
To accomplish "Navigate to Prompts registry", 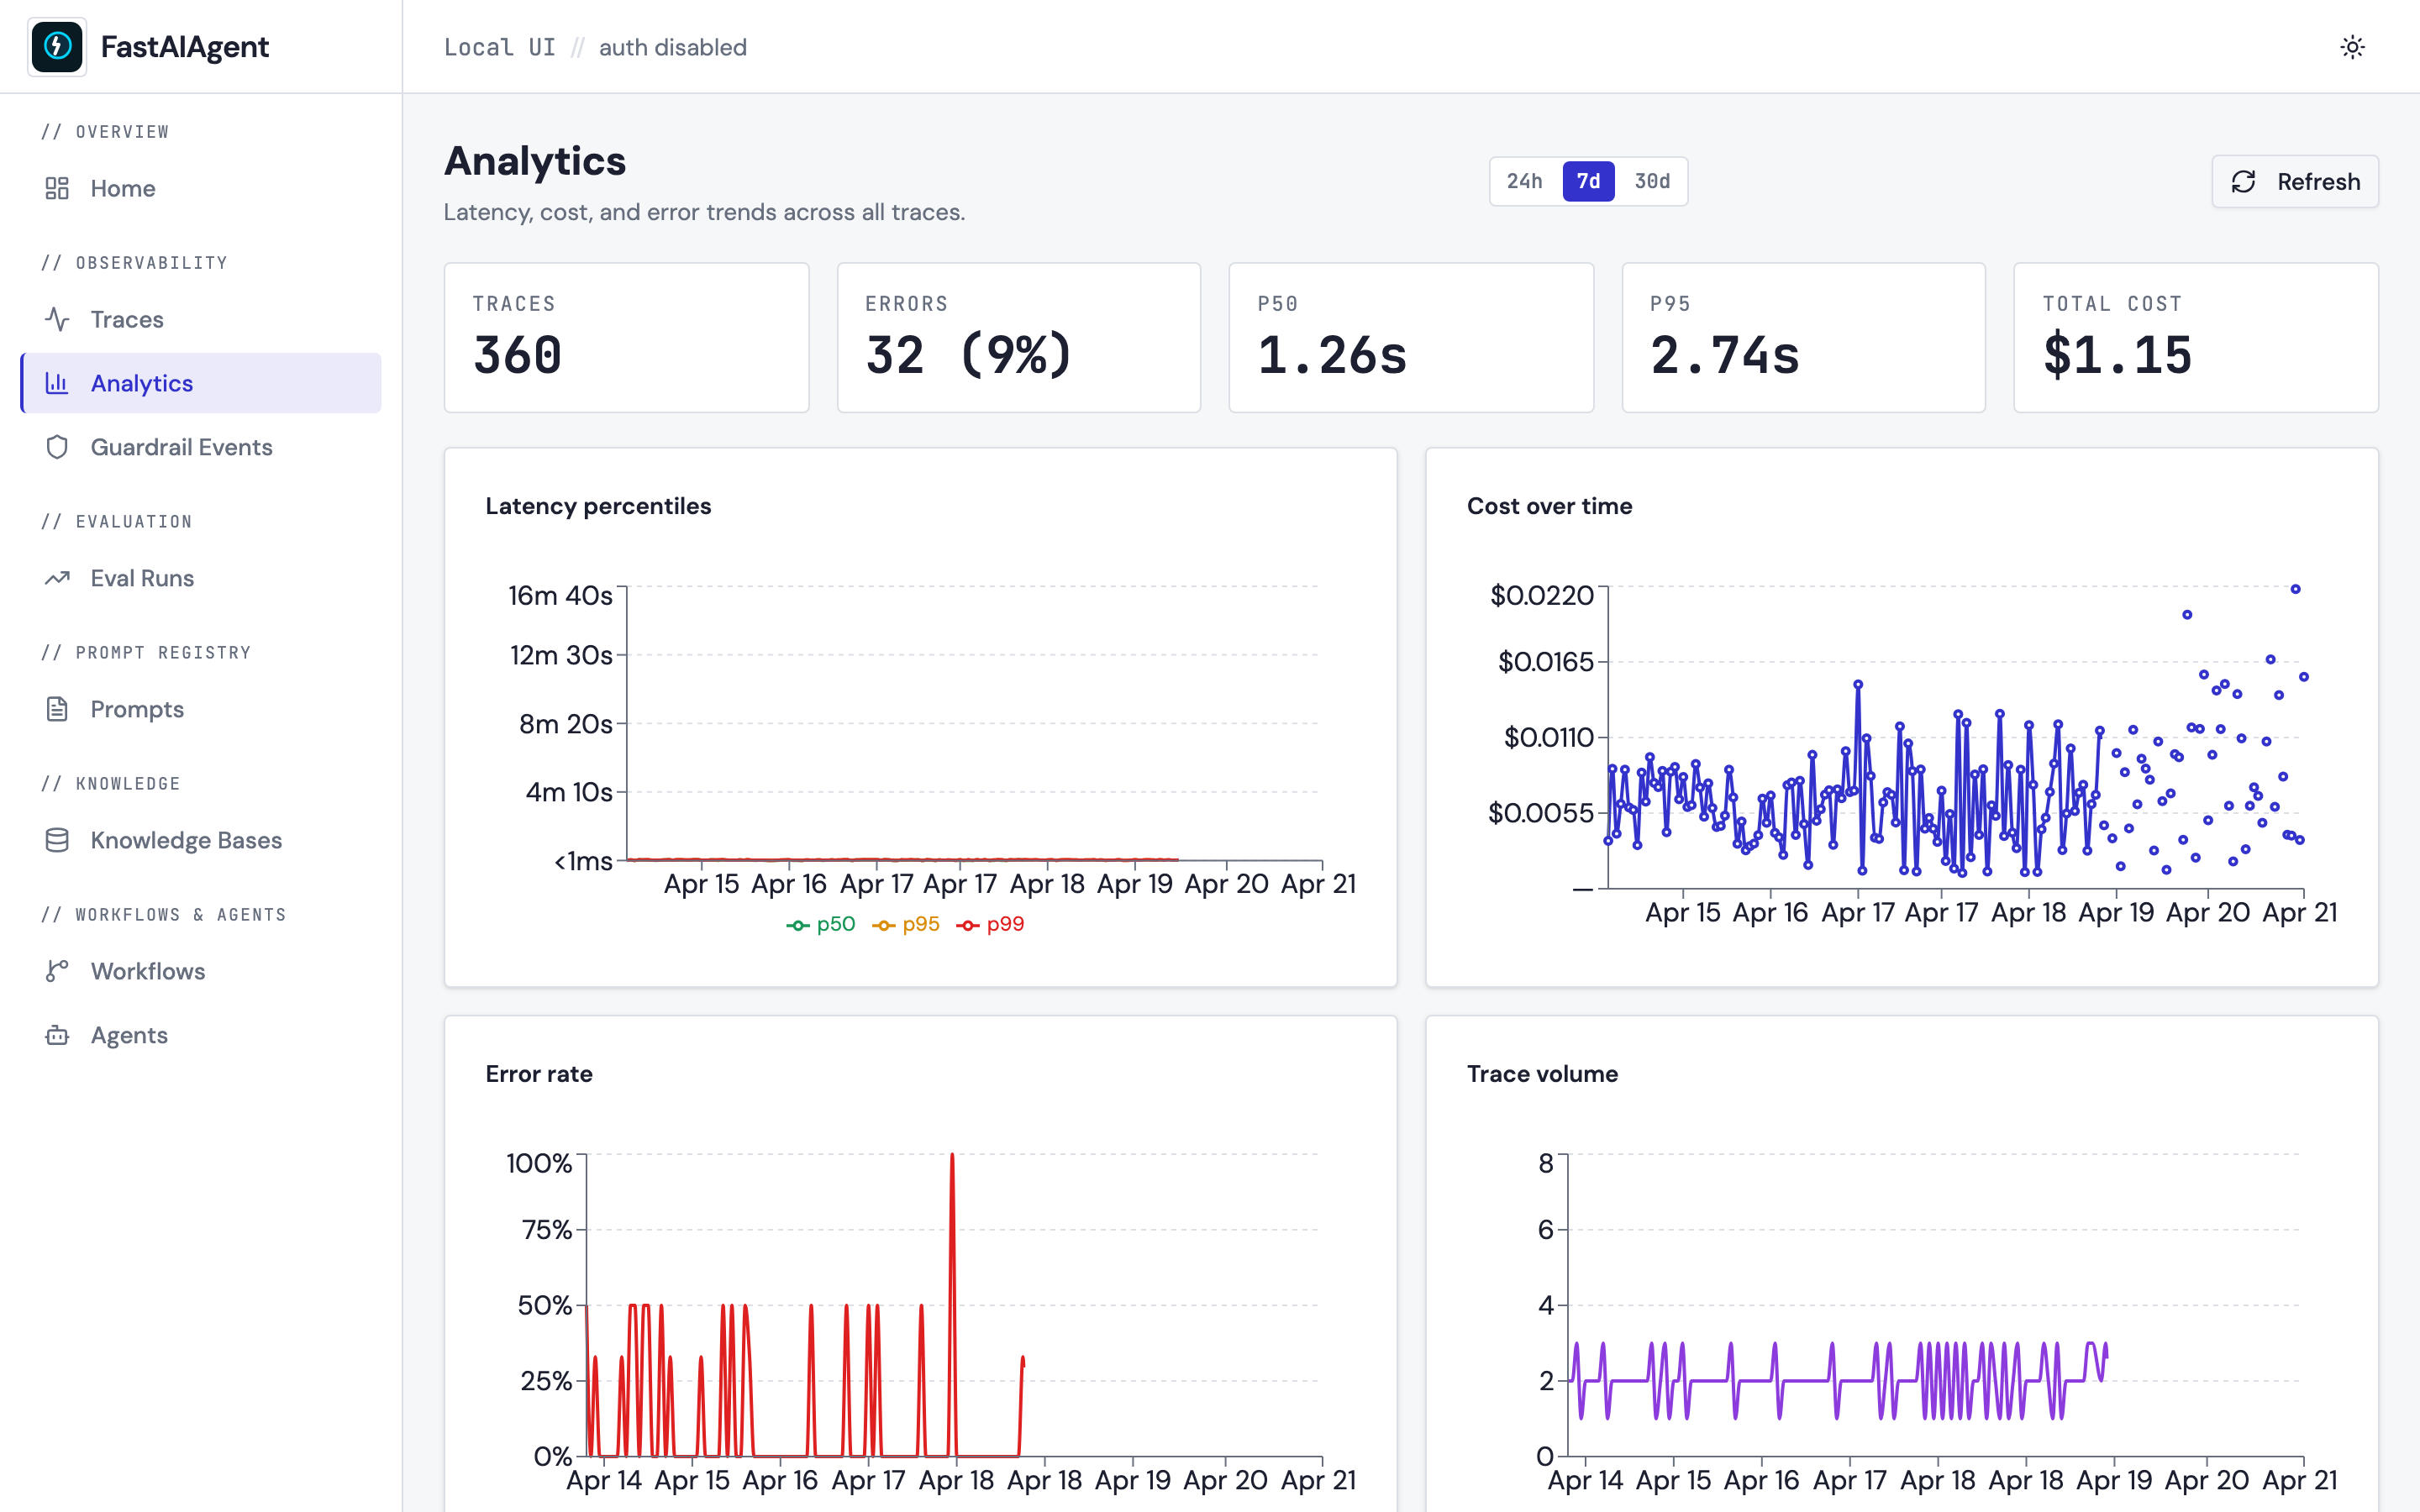I will pyautogui.click(x=201, y=709).
